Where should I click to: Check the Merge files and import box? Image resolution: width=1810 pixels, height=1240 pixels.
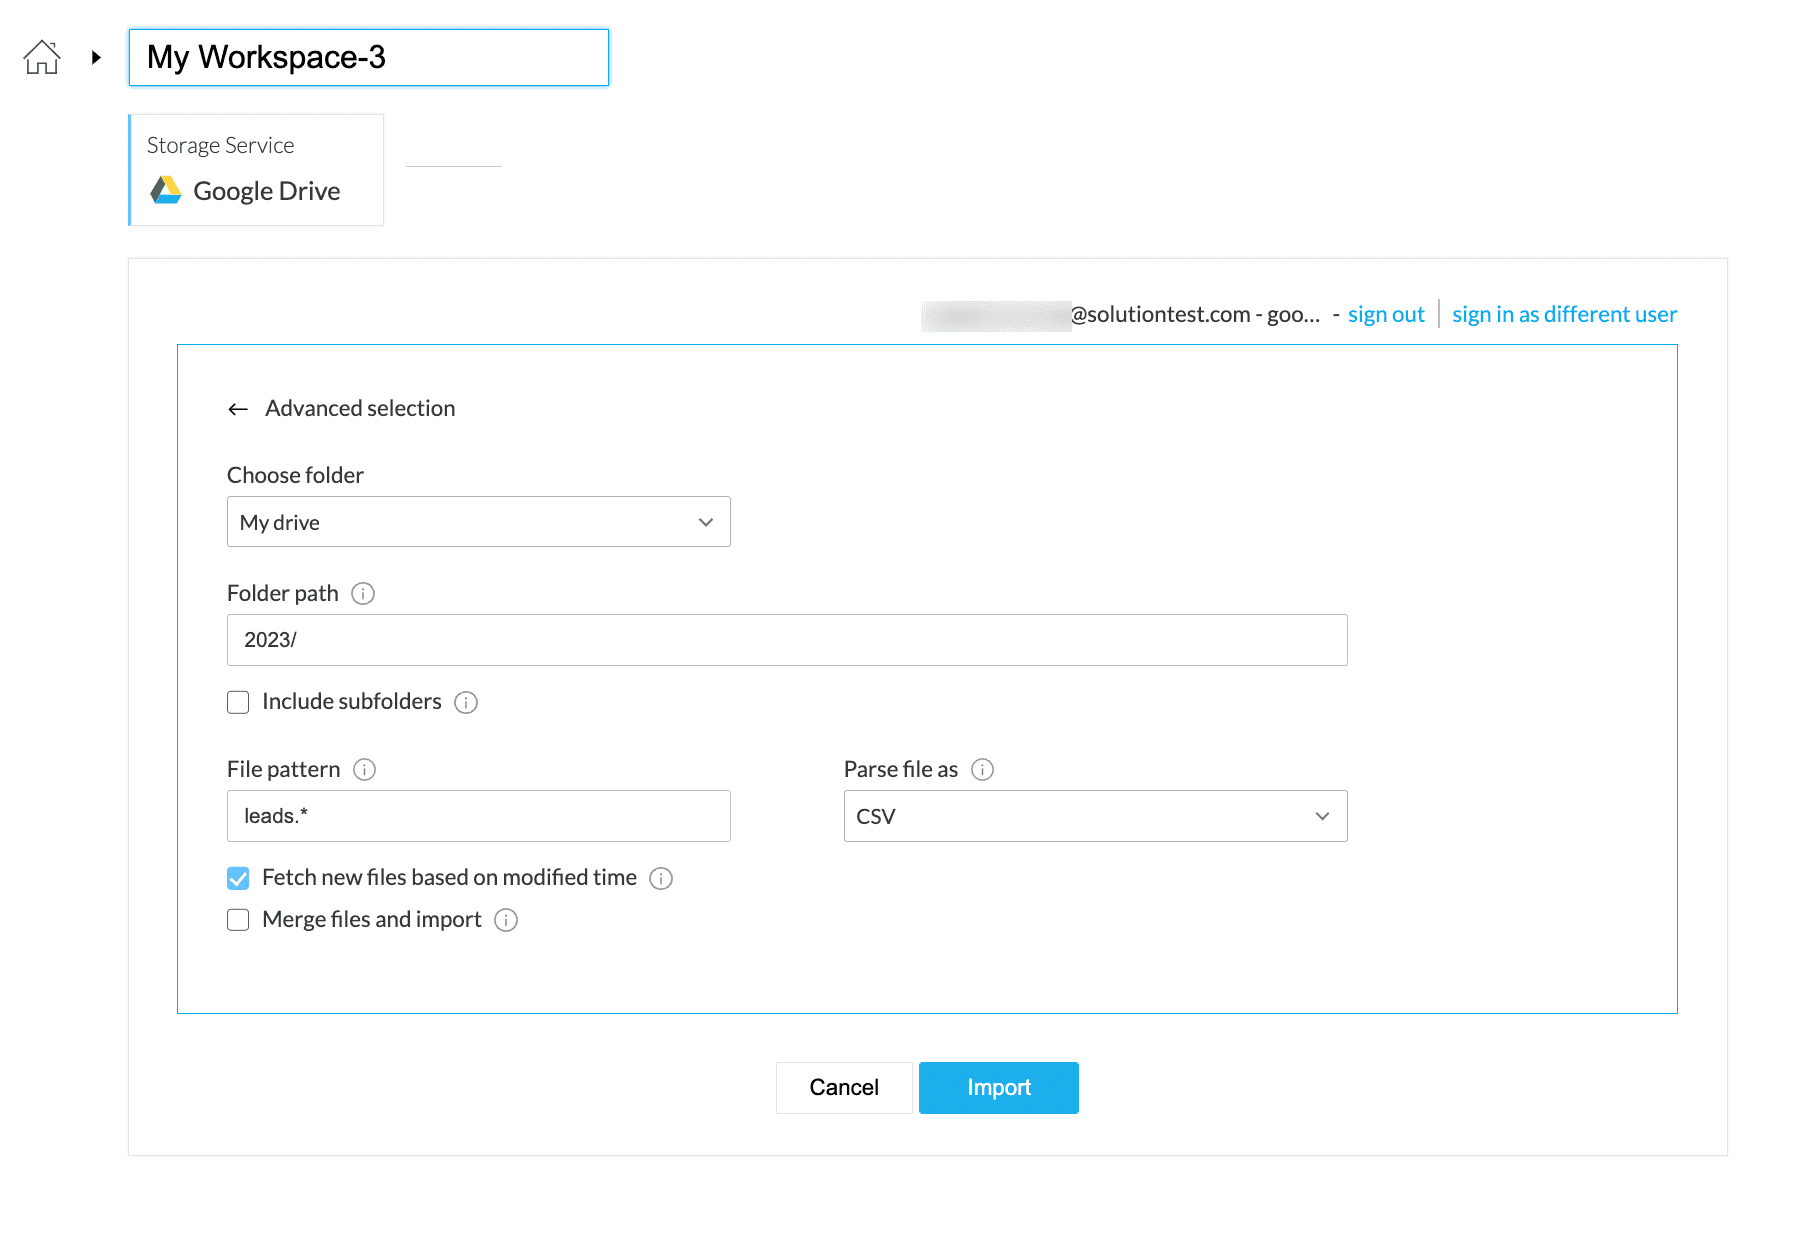[238, 920]
